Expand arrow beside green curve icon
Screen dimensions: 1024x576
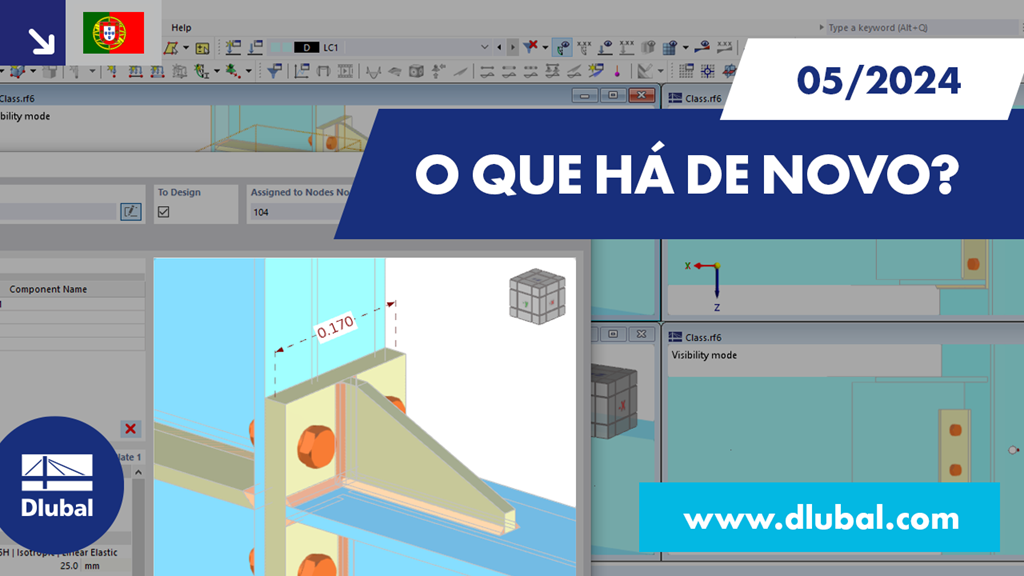(x=217, y=71)
